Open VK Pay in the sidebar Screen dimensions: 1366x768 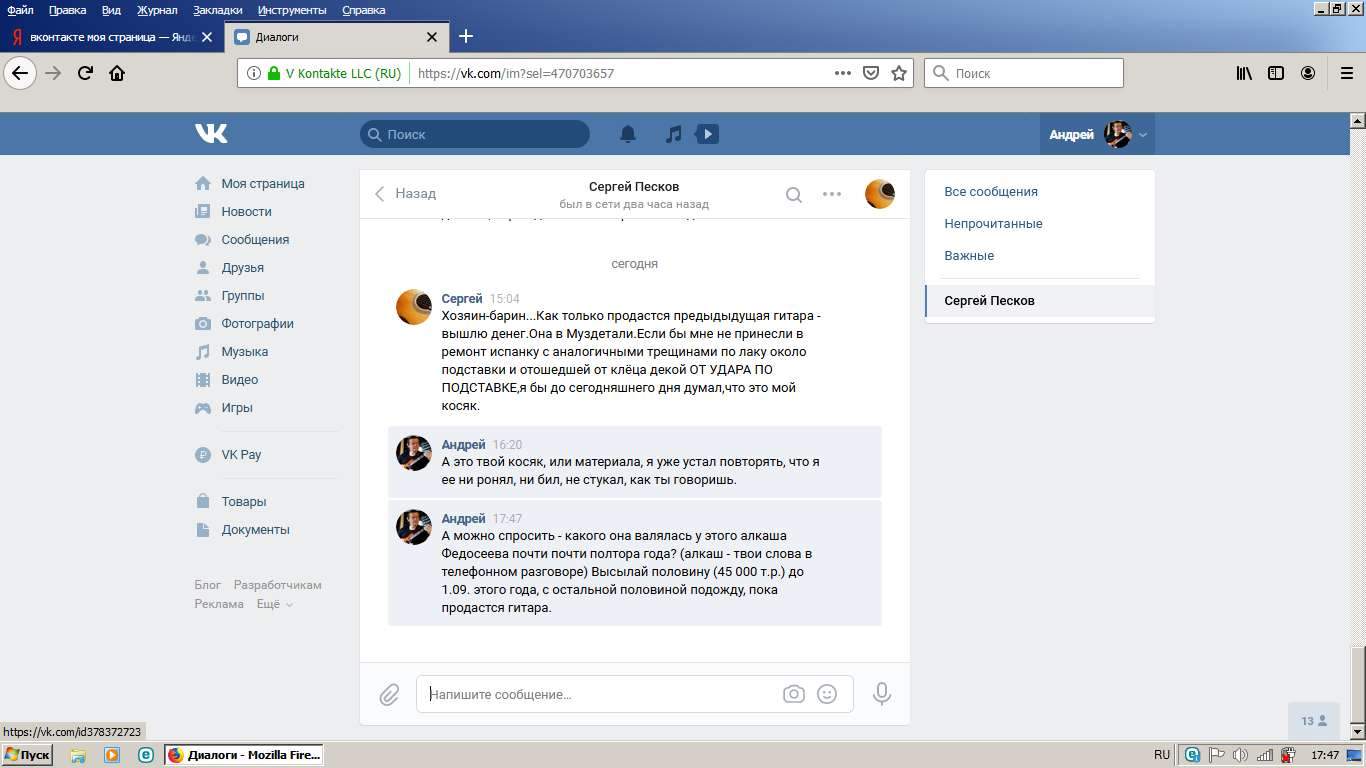point(241,455)
